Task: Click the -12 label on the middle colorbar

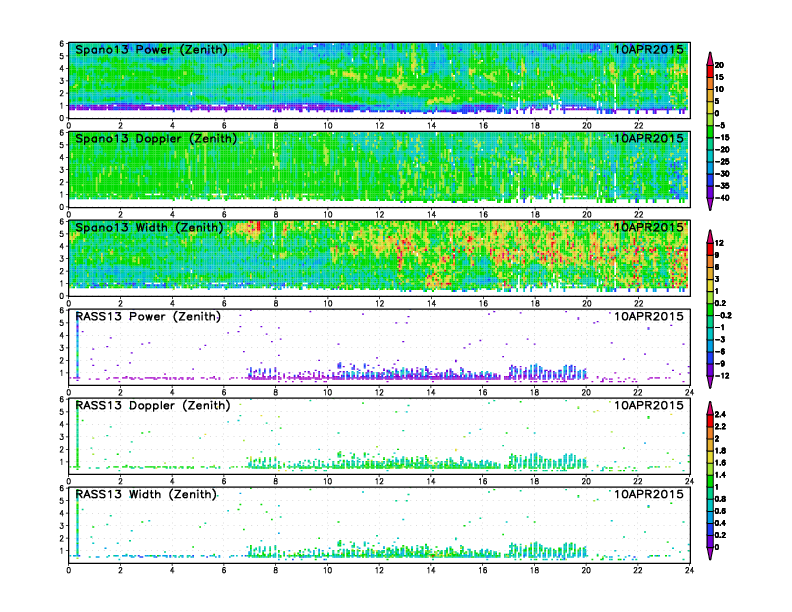Action: [722, 376]
